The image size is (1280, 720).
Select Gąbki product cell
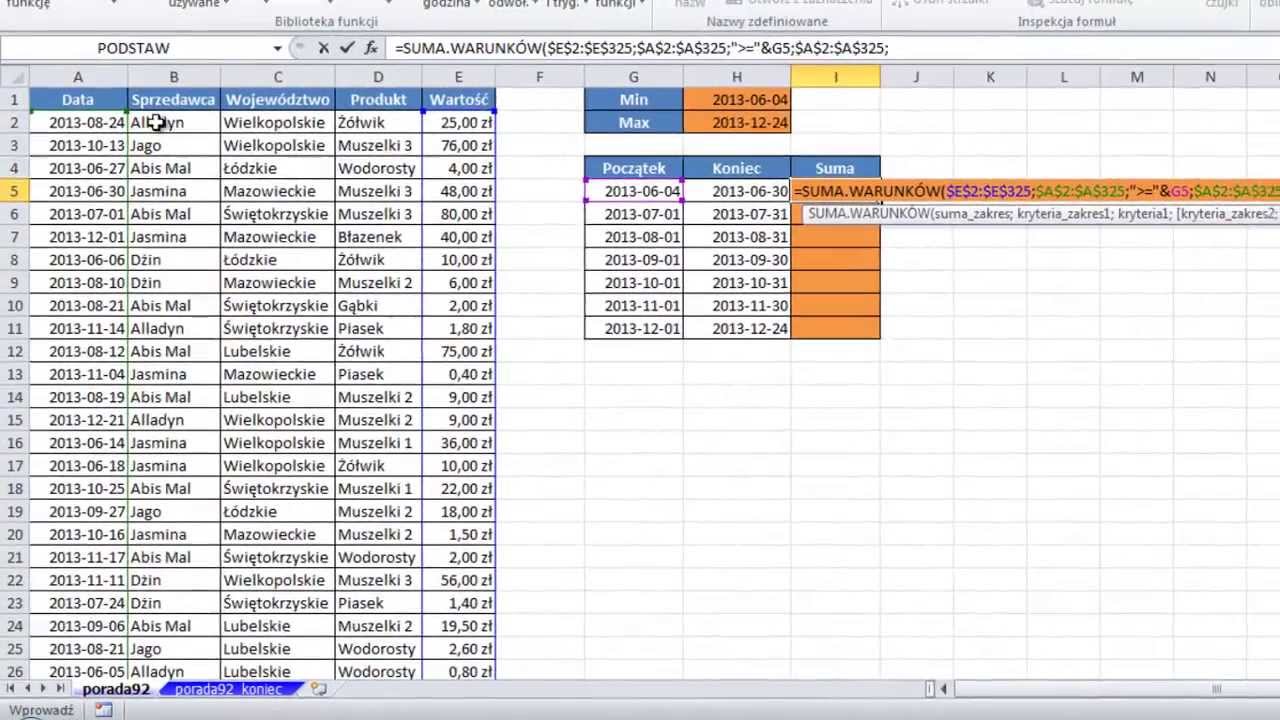click(378, 306)
